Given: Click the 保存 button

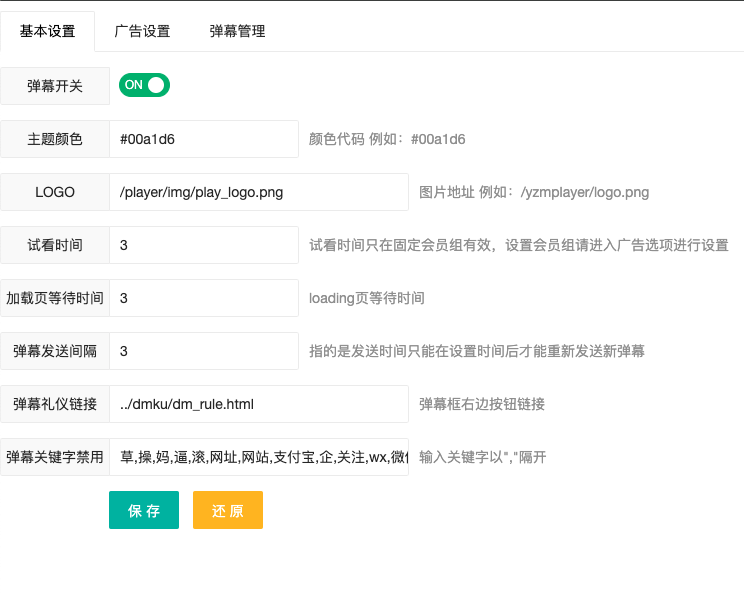Looking at the screenshot, I should pos(144,510).
